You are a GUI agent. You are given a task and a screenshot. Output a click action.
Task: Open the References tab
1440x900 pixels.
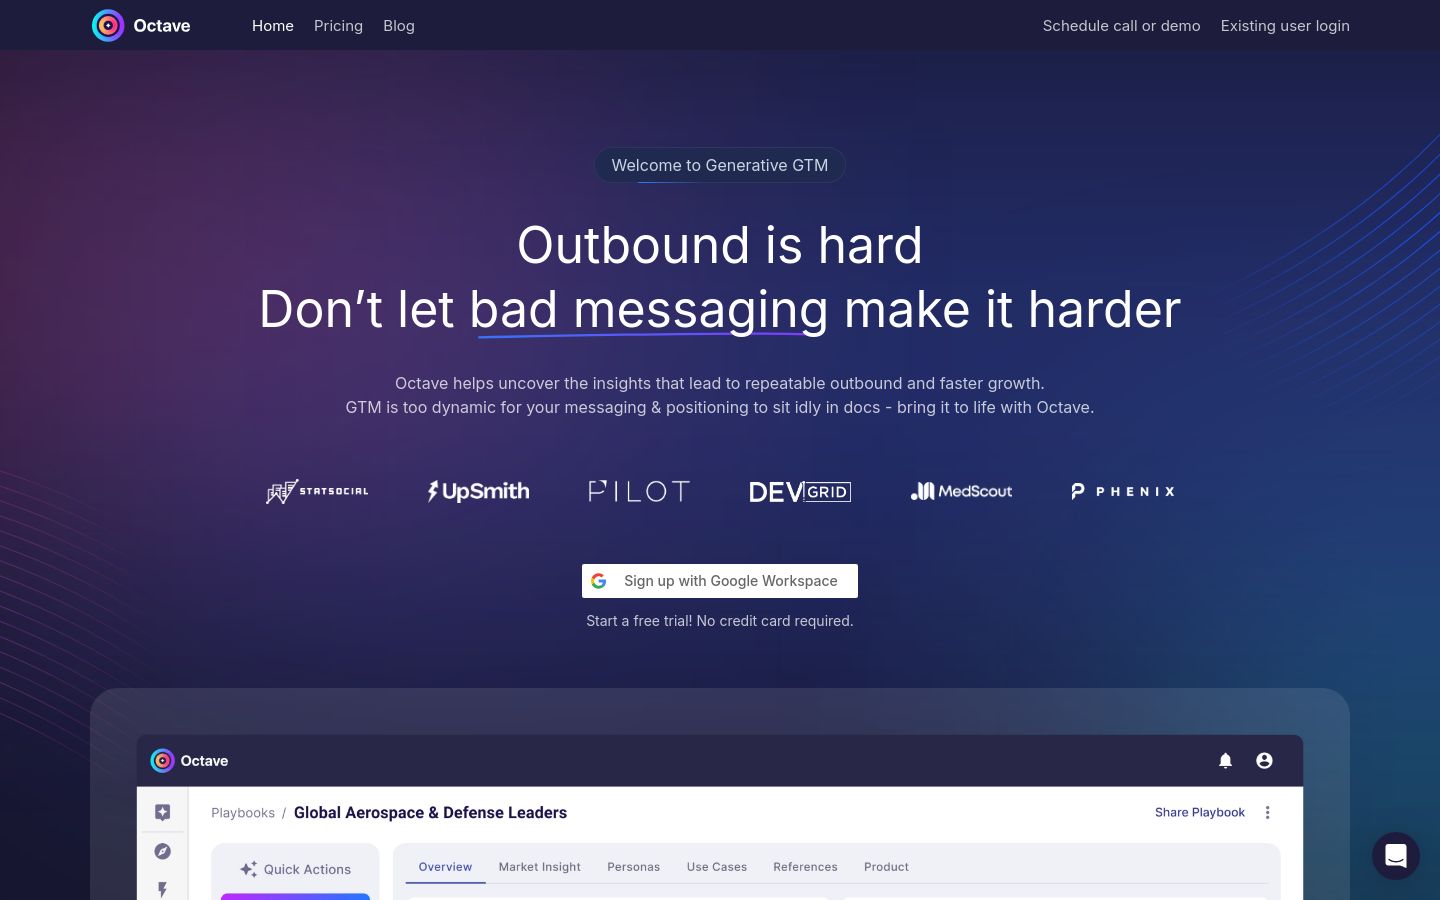pyautogui.click(x=805, y=867)
